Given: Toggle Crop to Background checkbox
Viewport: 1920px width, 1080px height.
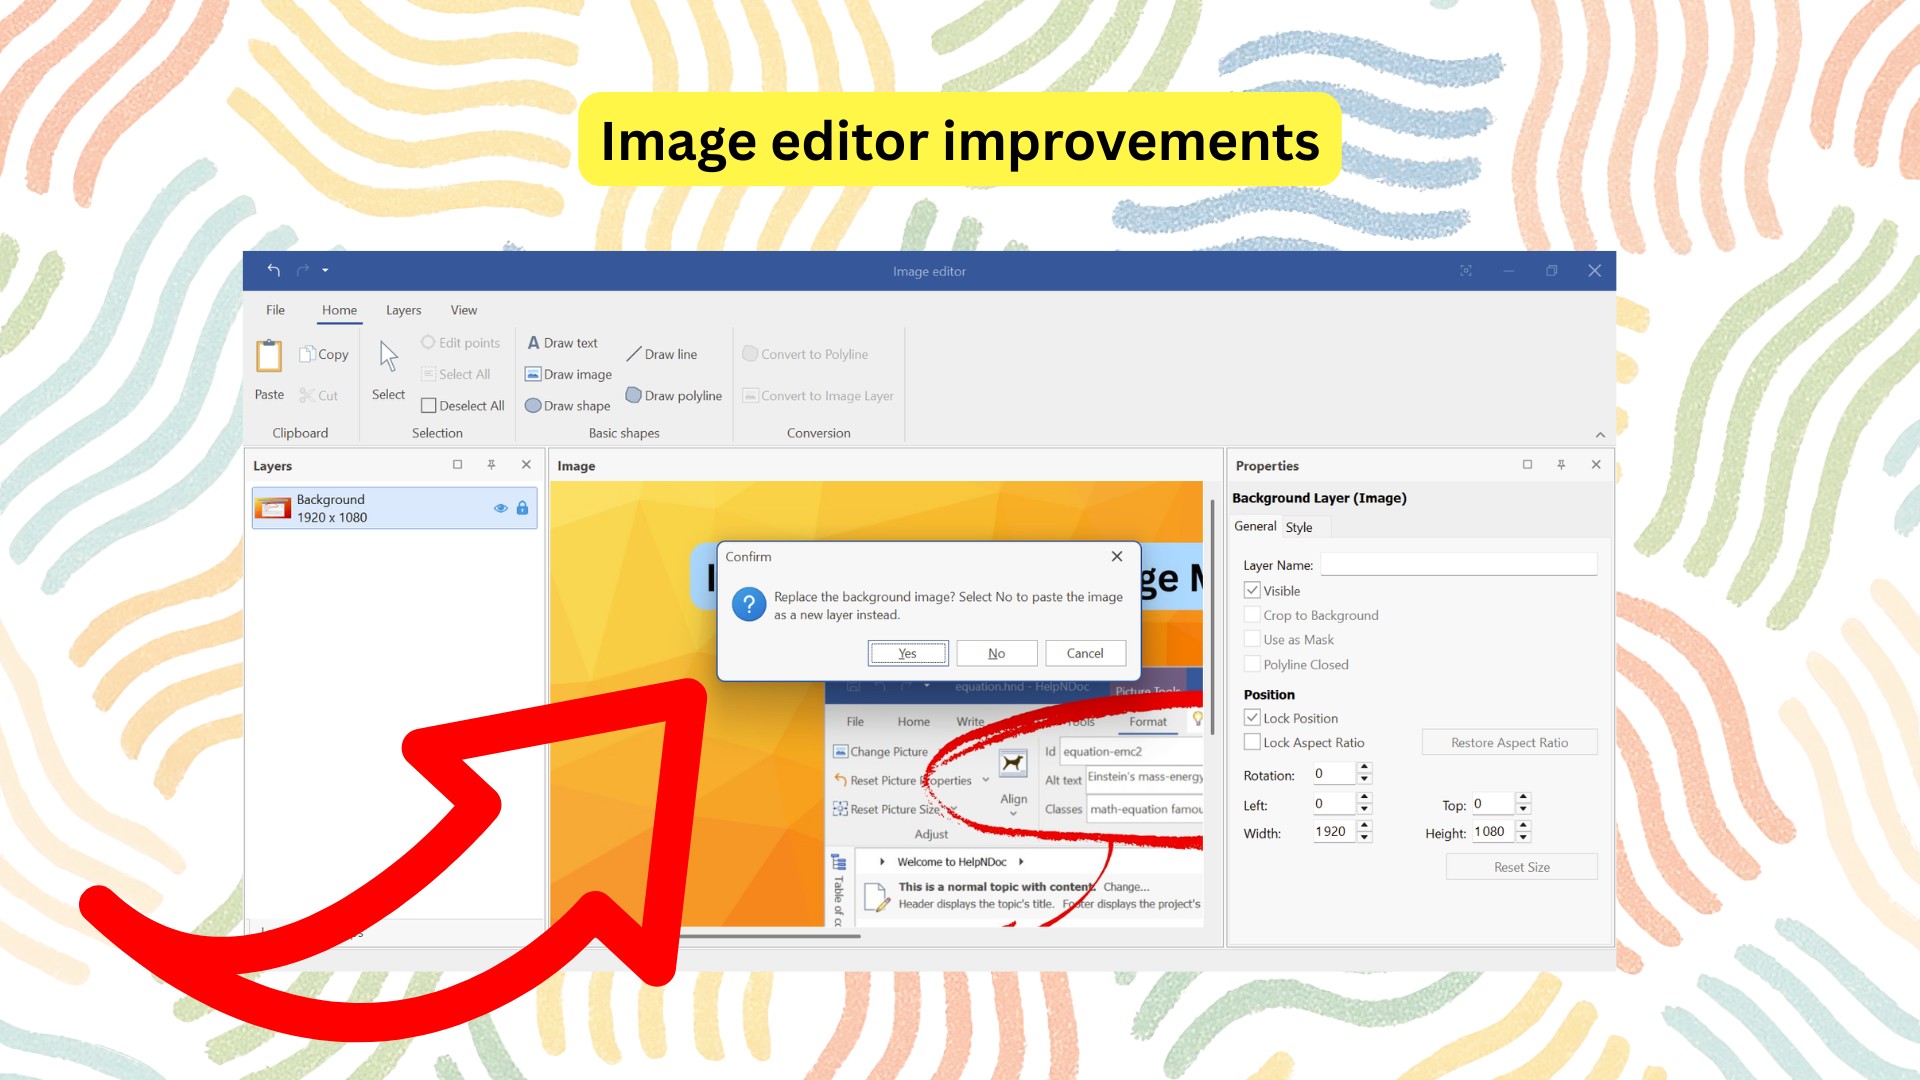Looking at the screenshot, I should click(x=1252, y=615).
